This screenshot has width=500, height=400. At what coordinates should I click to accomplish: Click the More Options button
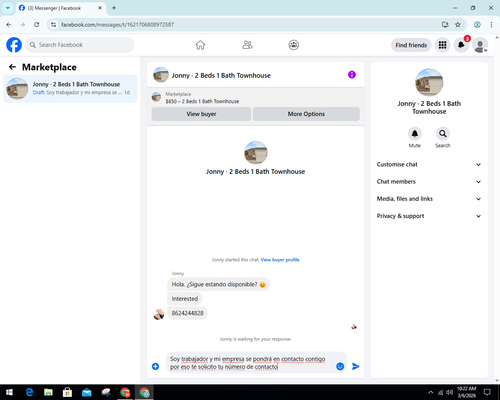(306, 114)
